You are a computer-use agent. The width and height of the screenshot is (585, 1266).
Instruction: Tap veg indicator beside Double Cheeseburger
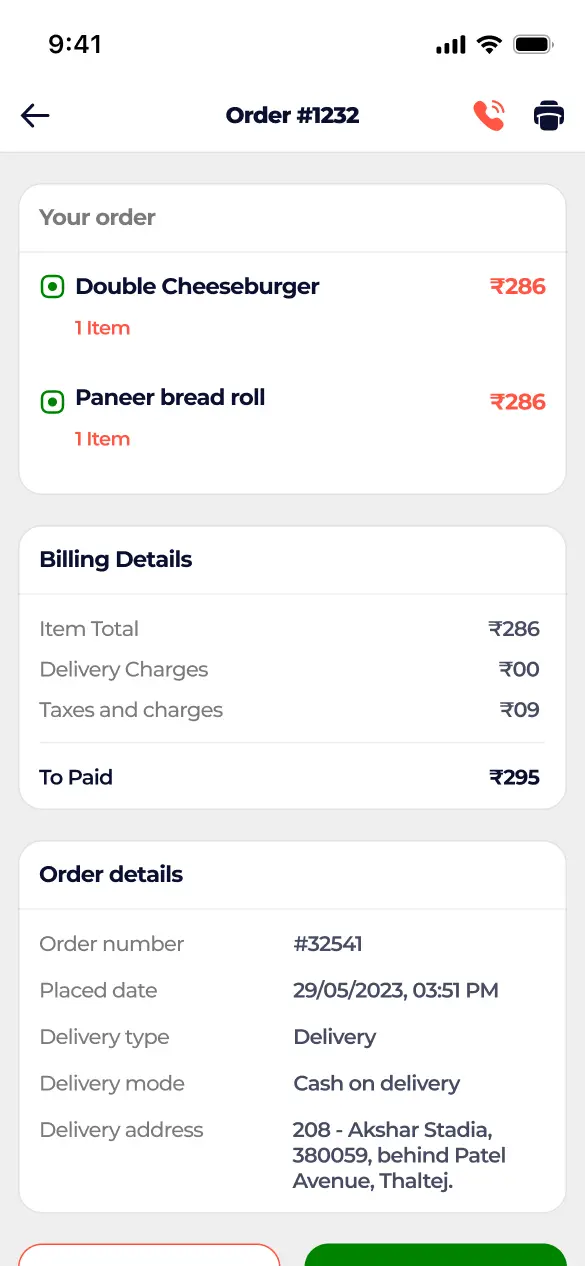[52, 287]
